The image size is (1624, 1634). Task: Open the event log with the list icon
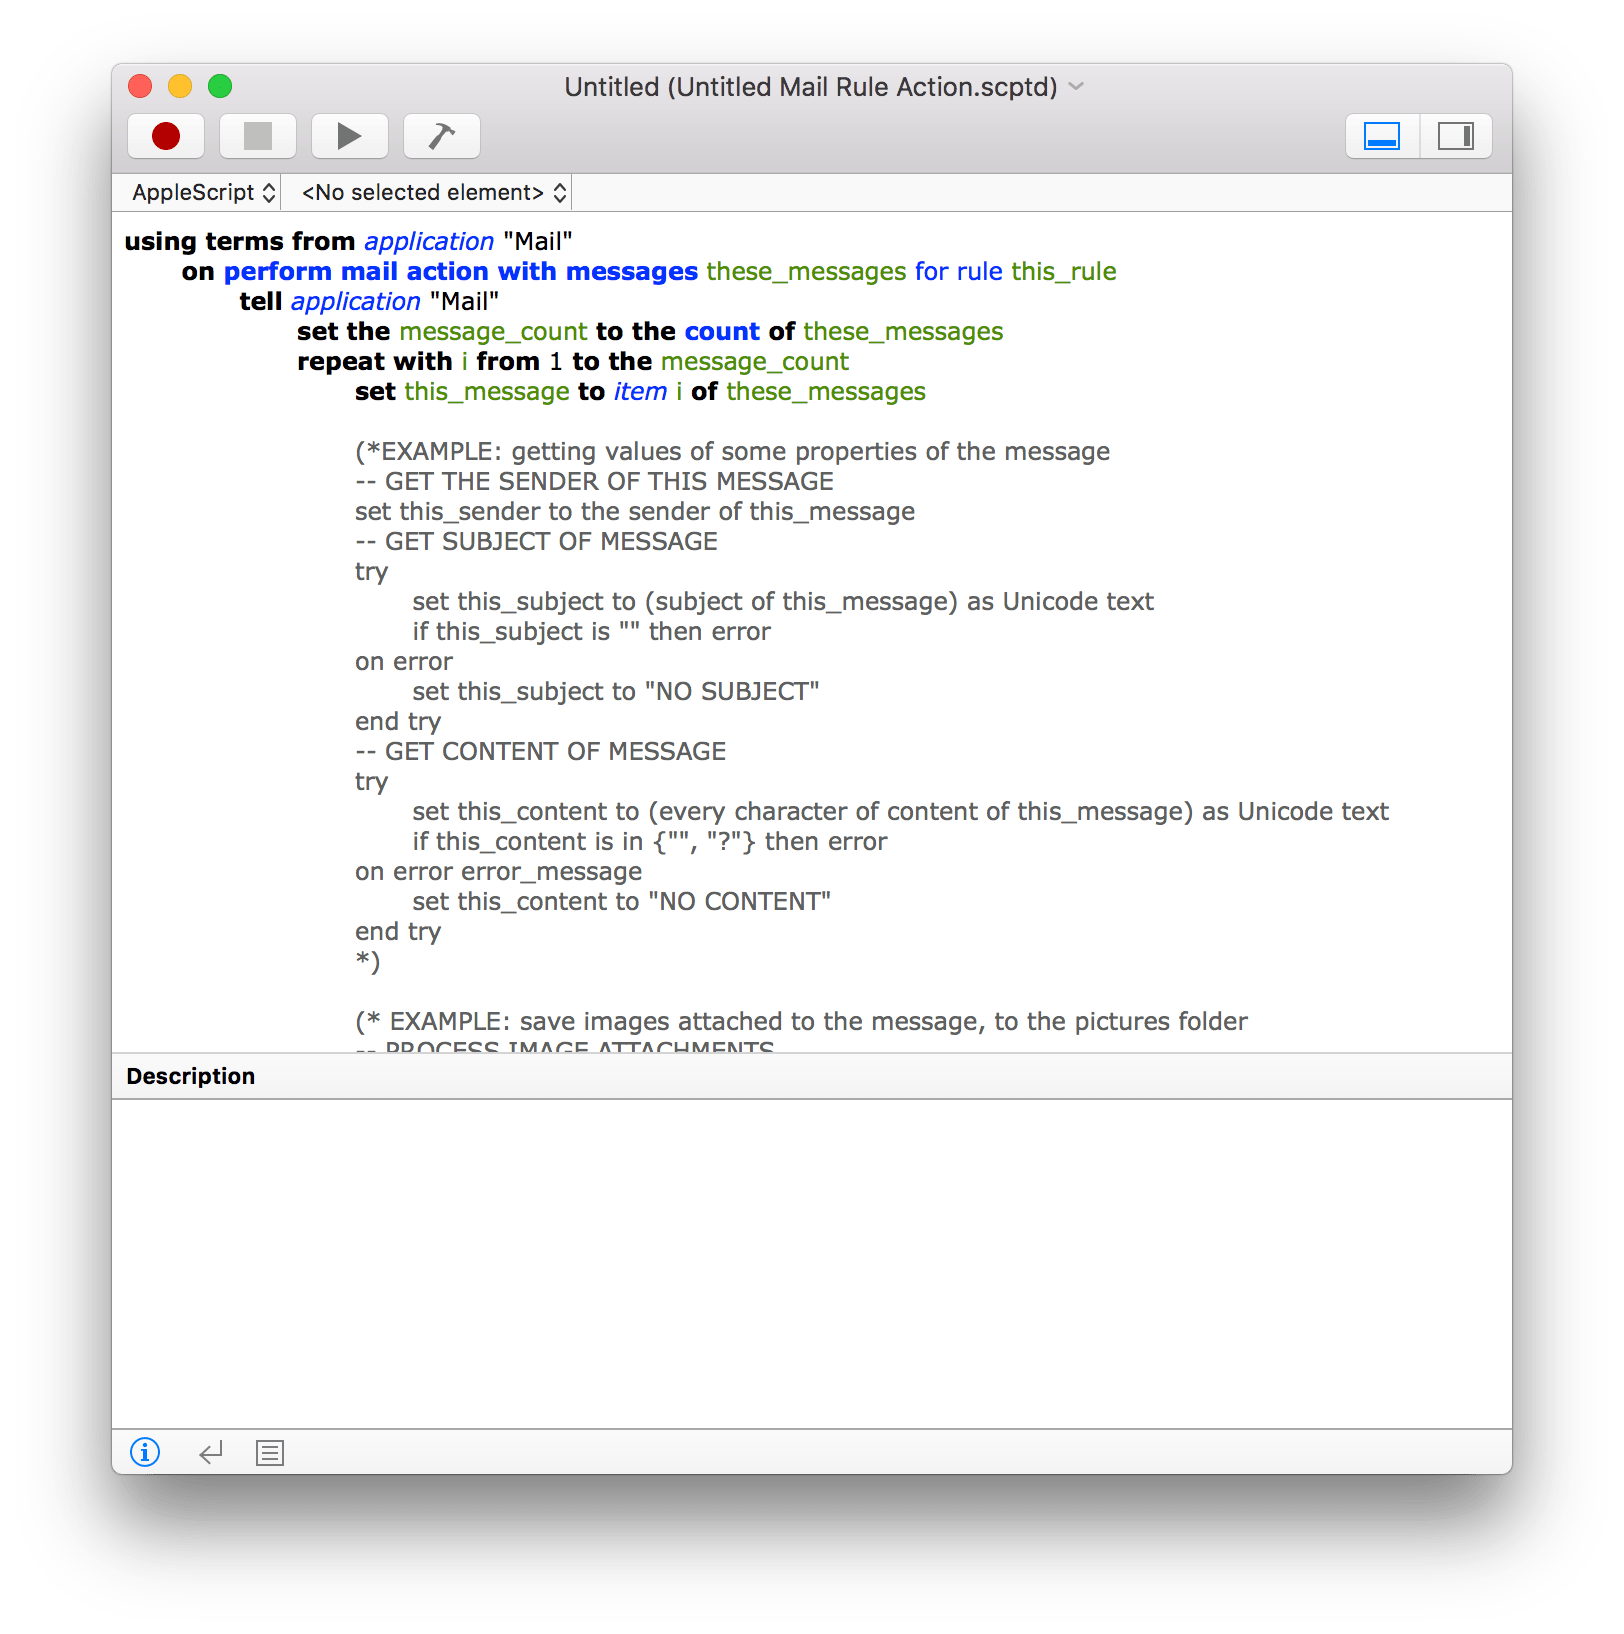click(x=269, y=1453)
